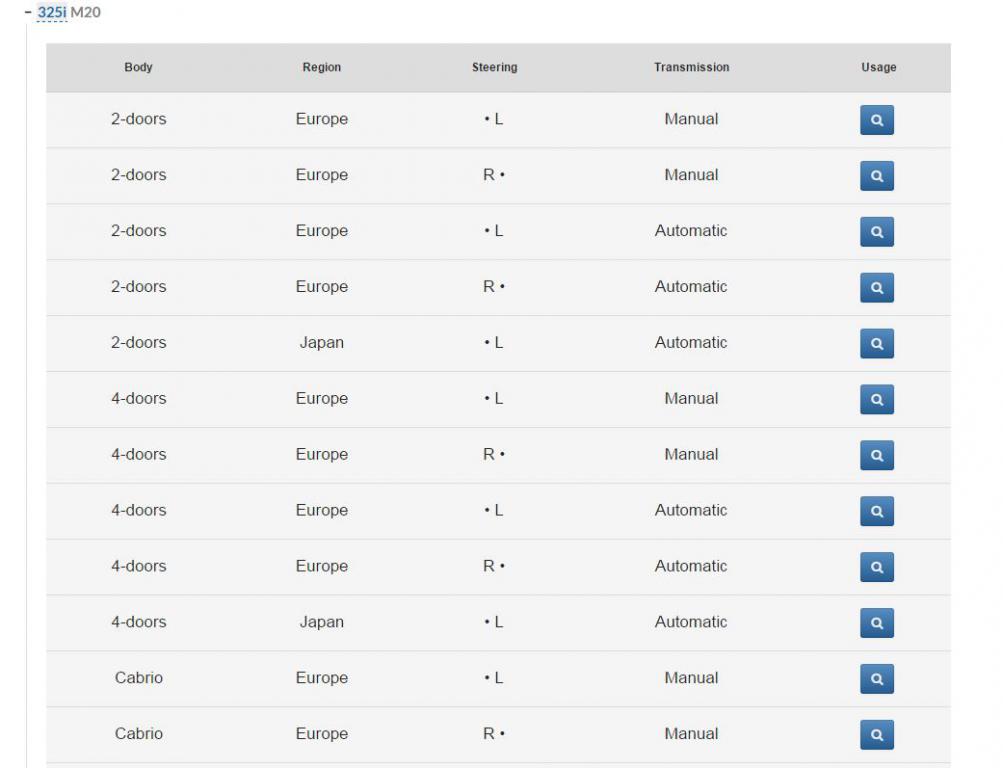Open usage search for 4-doors Europe right-hand Manual
Image resolution: width=1003 pixels, height=768 pixels.
pyautogui.click(x=876, y=456)
